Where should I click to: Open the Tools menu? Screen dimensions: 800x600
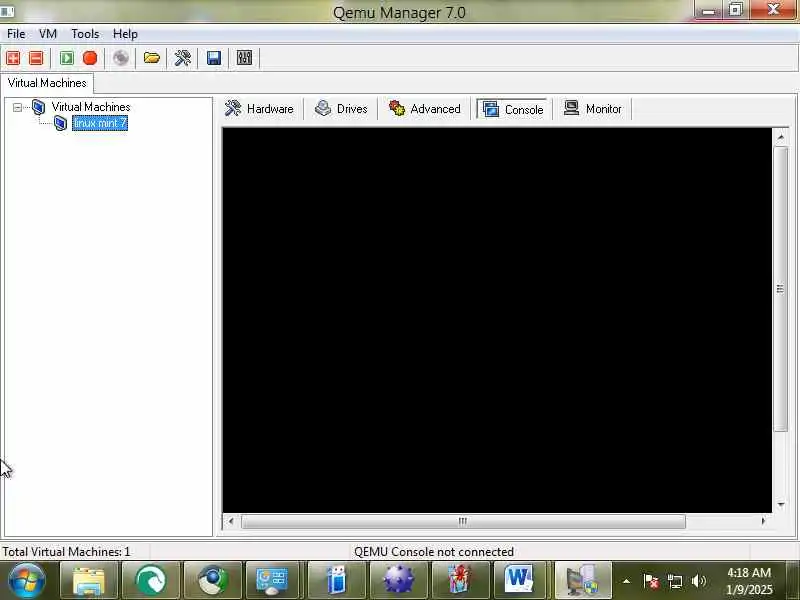click(85, 34)
